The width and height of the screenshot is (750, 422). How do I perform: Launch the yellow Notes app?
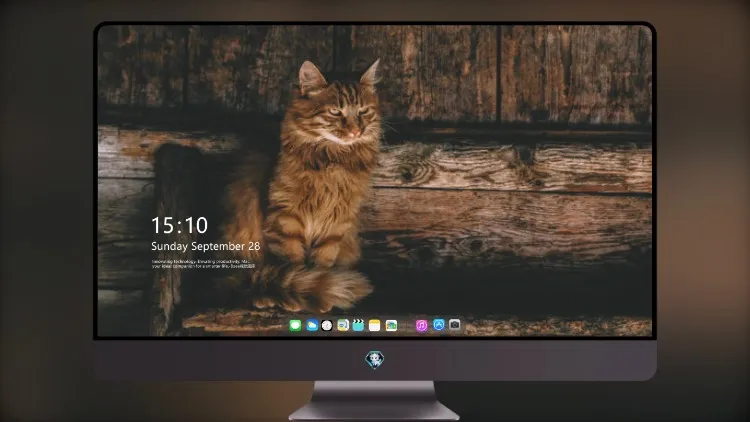pos(375,325)
